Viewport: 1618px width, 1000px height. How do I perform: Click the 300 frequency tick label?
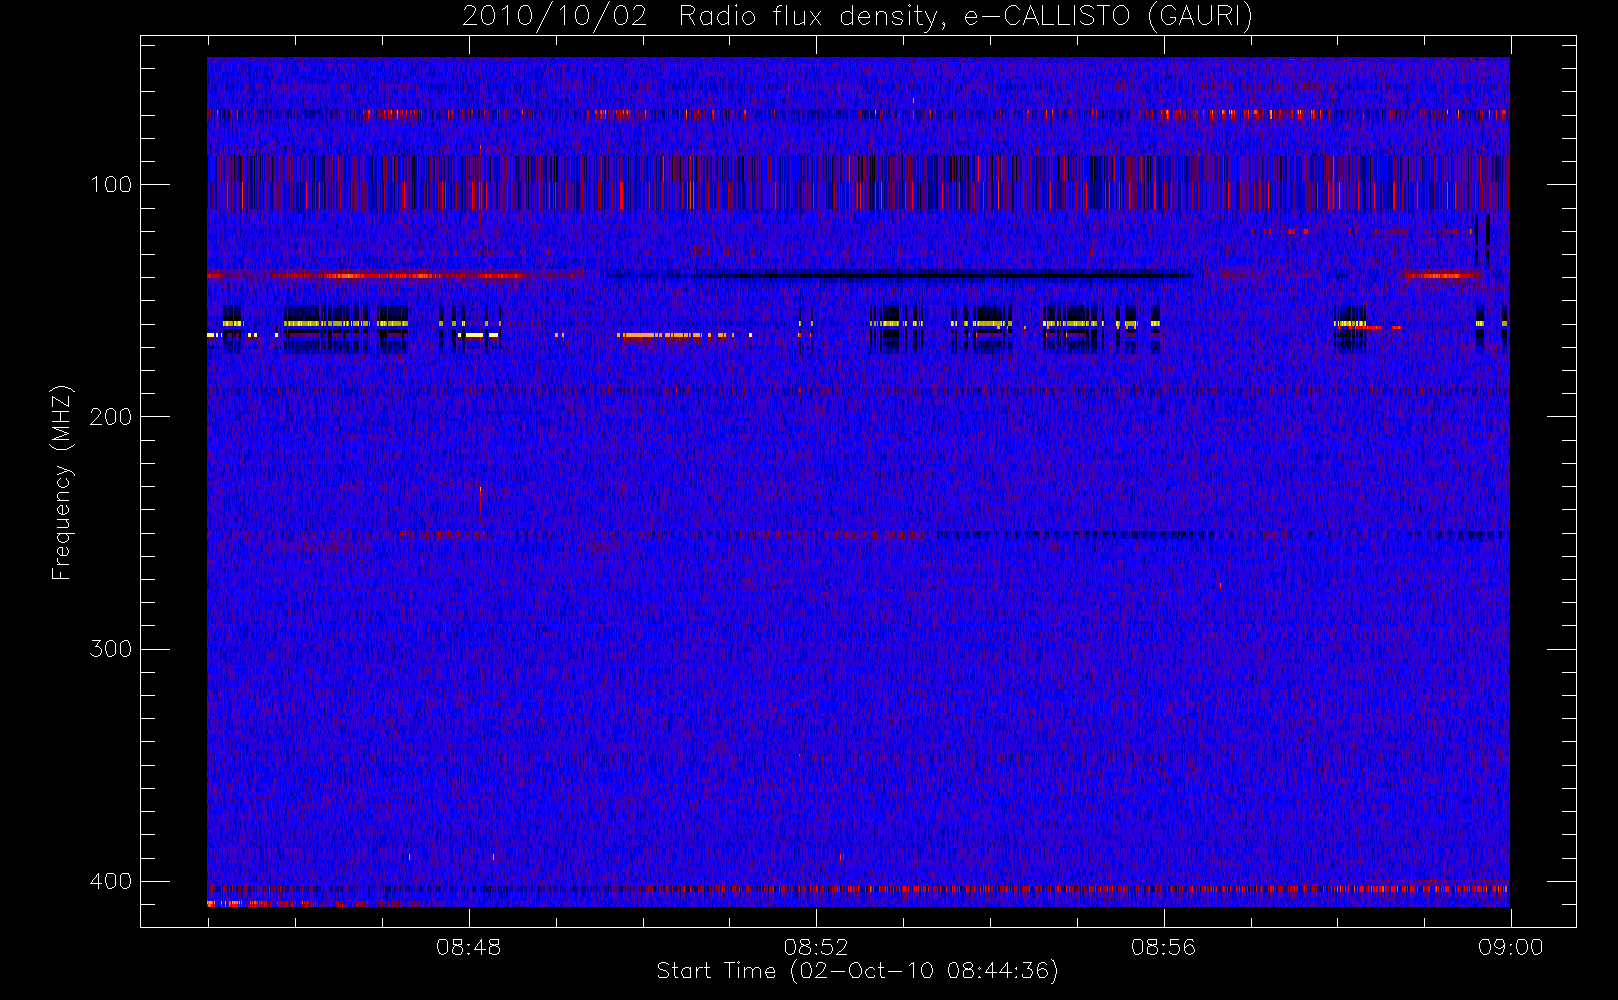tap(110, 648)
